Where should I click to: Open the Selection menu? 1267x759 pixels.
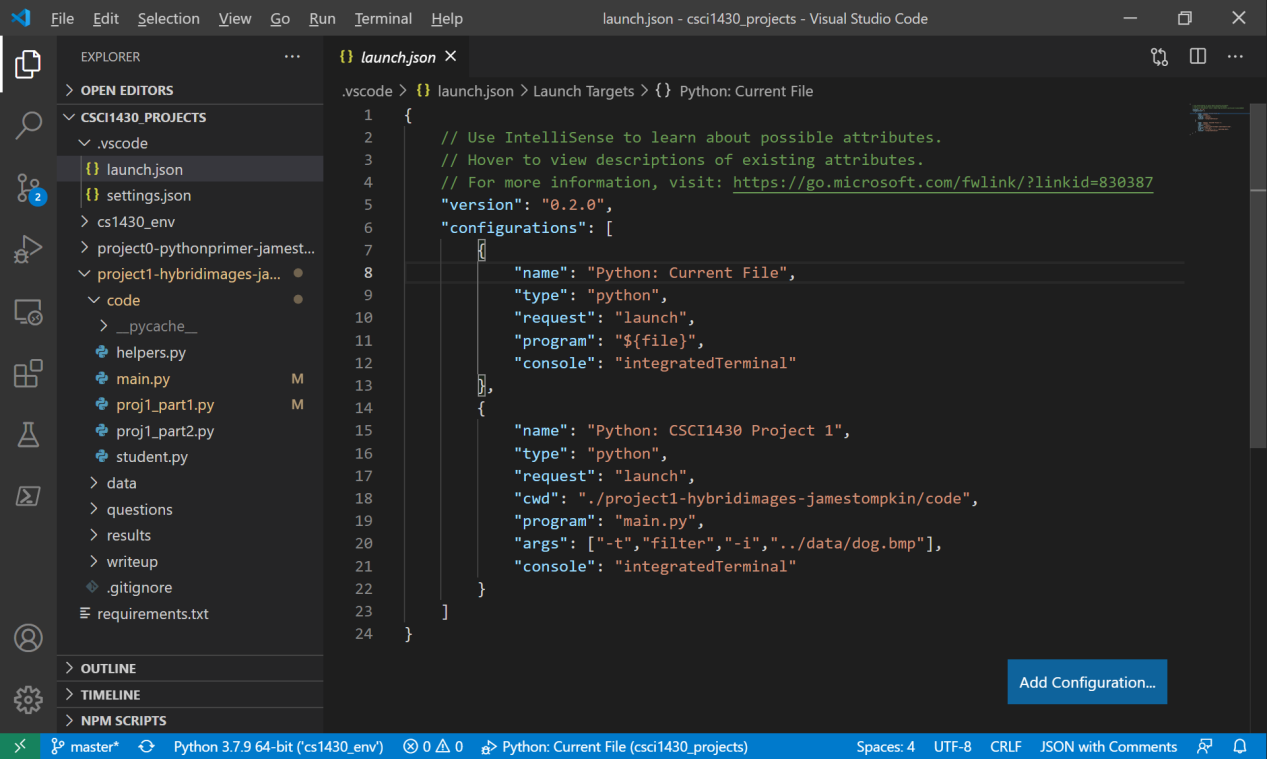coord(168,19)
